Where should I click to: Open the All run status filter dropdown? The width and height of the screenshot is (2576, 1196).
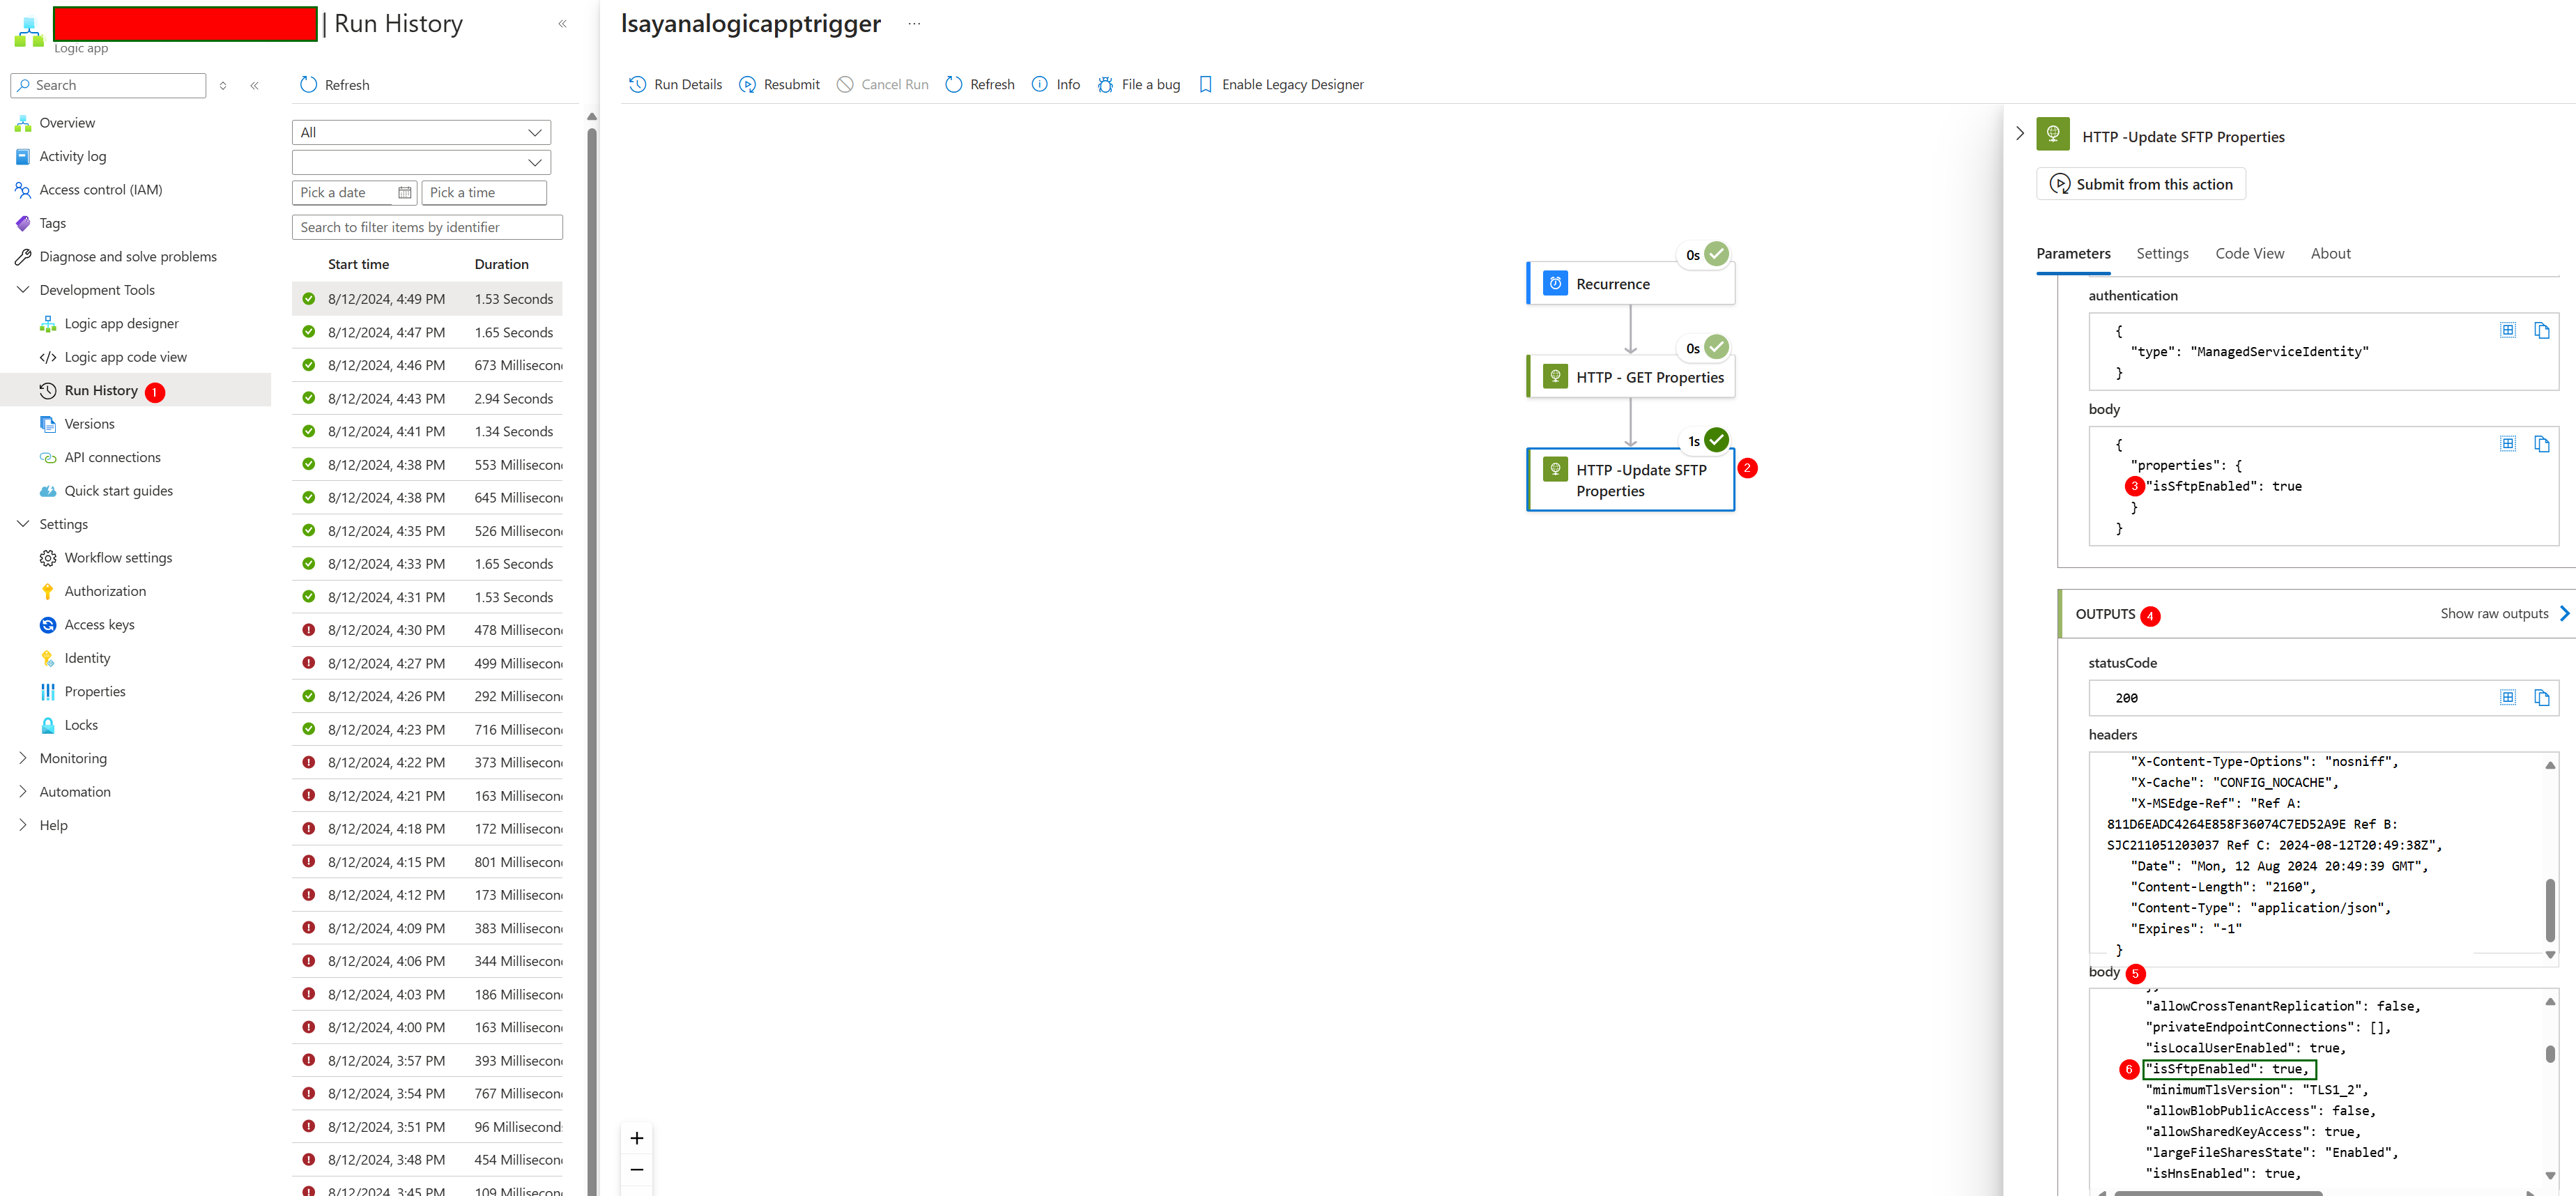tap(420, 132)
